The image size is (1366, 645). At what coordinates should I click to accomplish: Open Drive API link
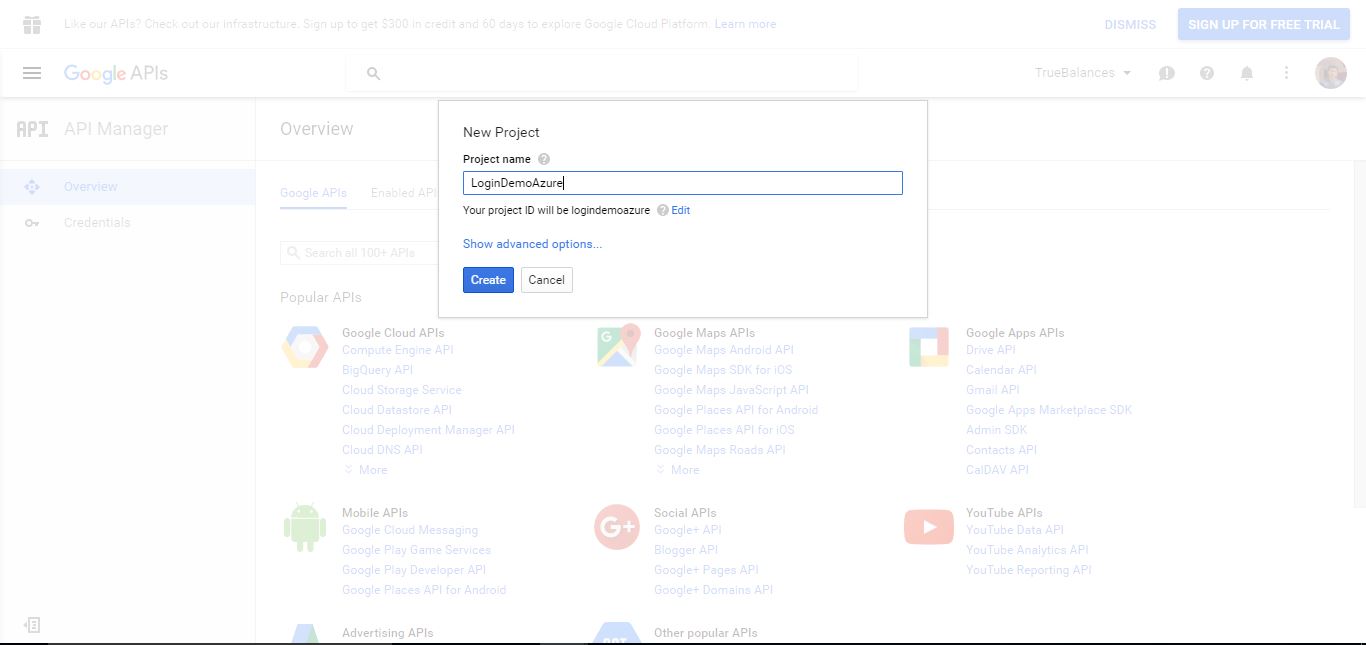(990, 350)
